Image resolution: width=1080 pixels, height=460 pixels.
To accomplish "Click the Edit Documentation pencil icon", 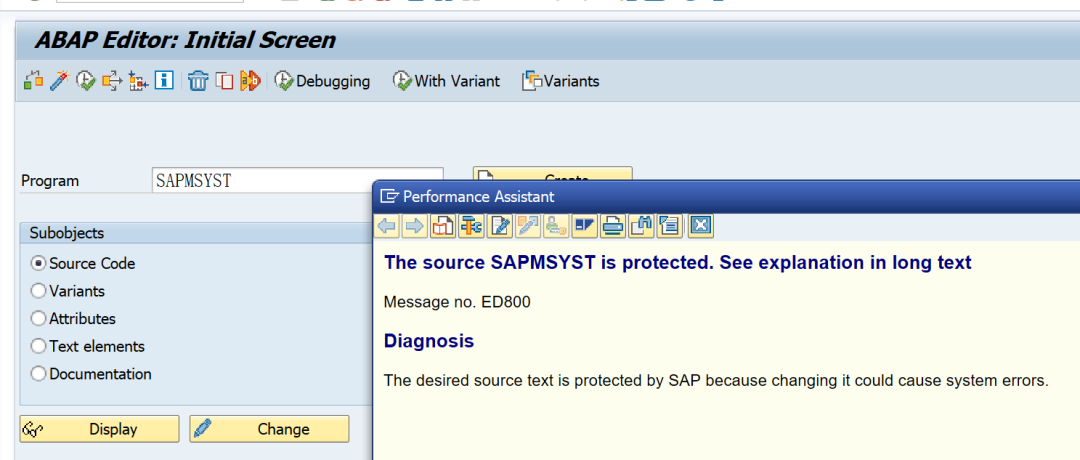I will tap(499, 225).
